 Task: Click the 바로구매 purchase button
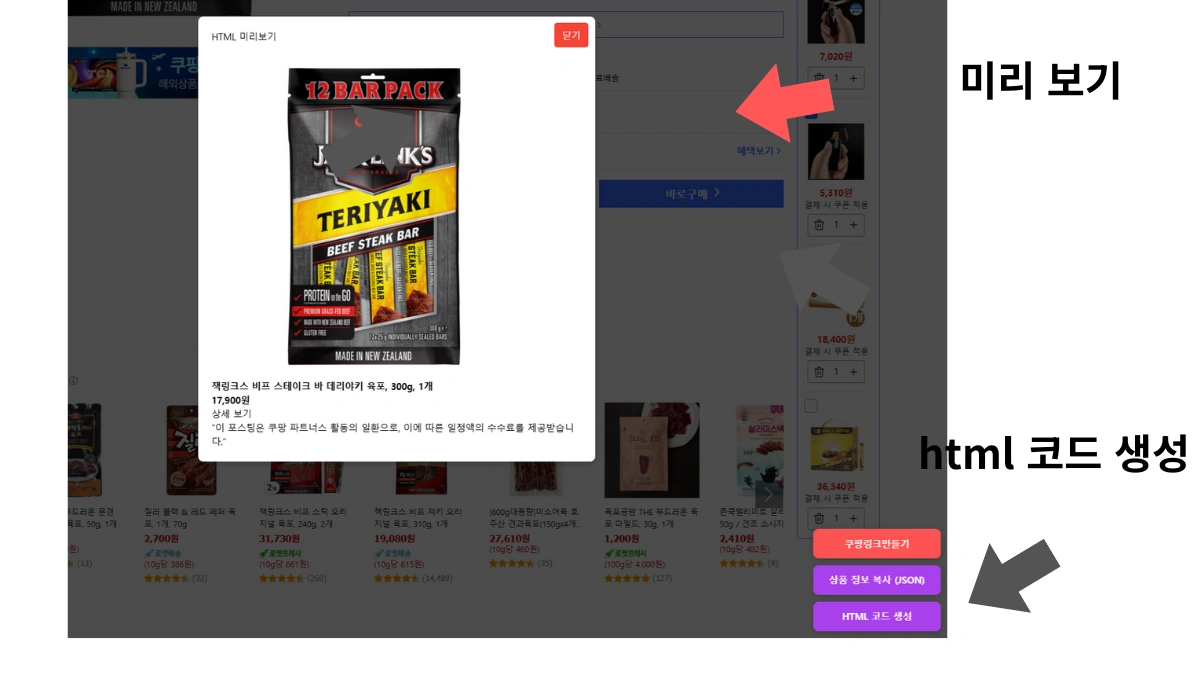(690, 193)
